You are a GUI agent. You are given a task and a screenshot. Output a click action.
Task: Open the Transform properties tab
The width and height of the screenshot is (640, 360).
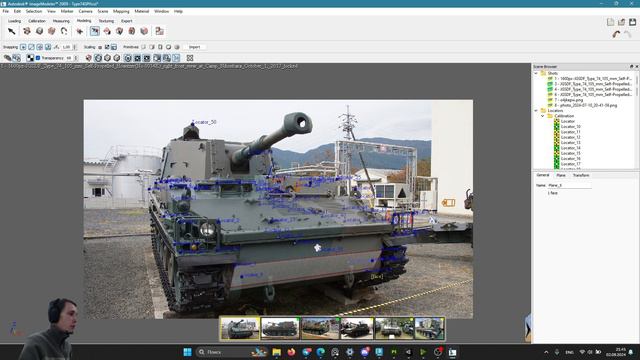point(581,175)
